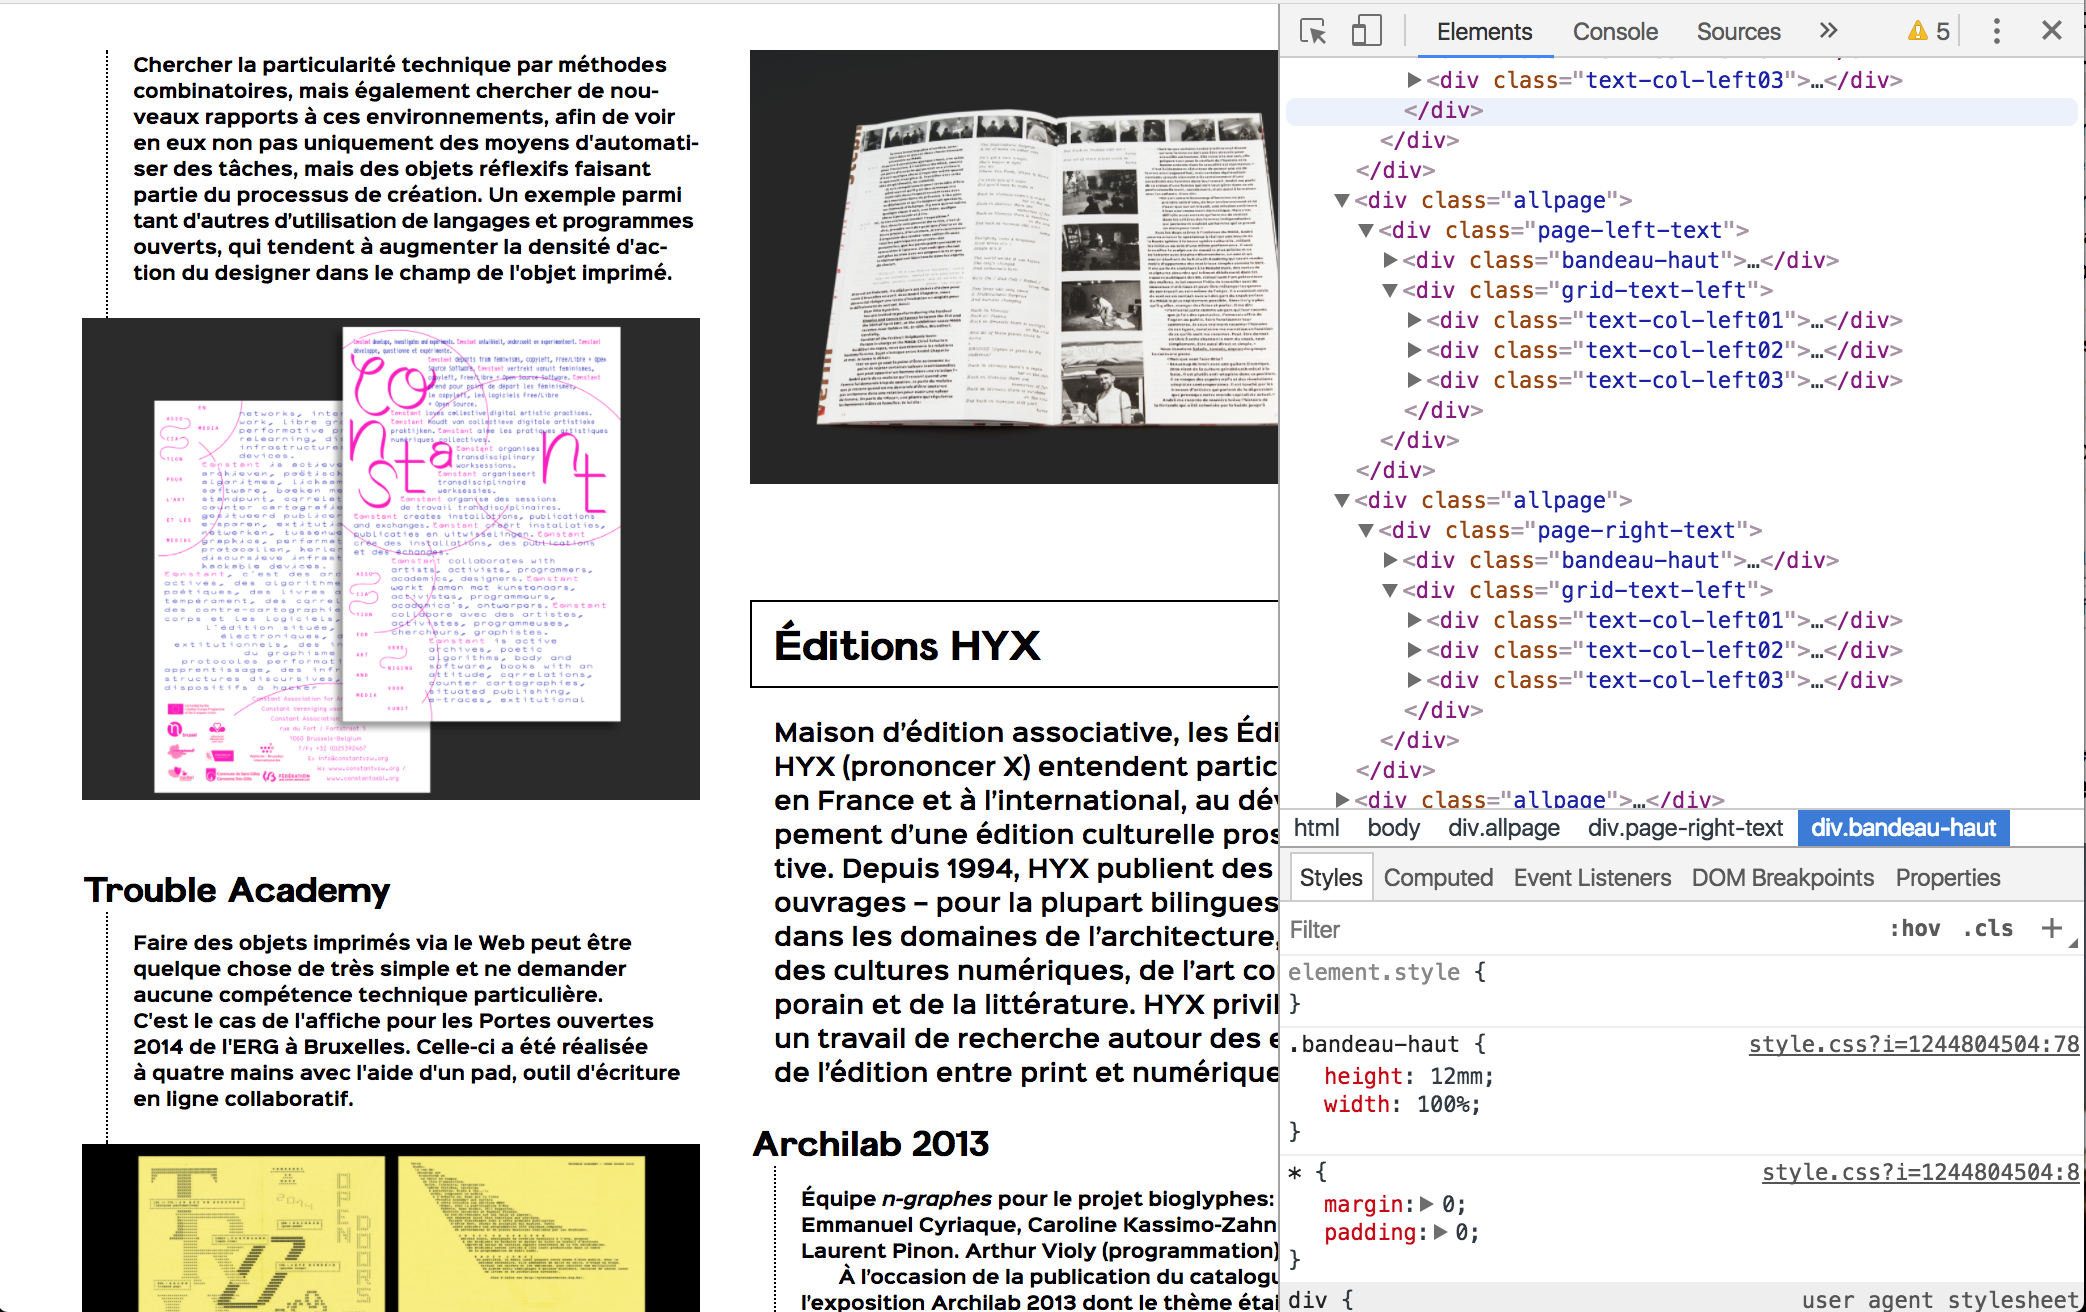Select the Event Listeners tab
Image resolution: width=2086 pixels, height=1312 pixels.
[1591, 878]
